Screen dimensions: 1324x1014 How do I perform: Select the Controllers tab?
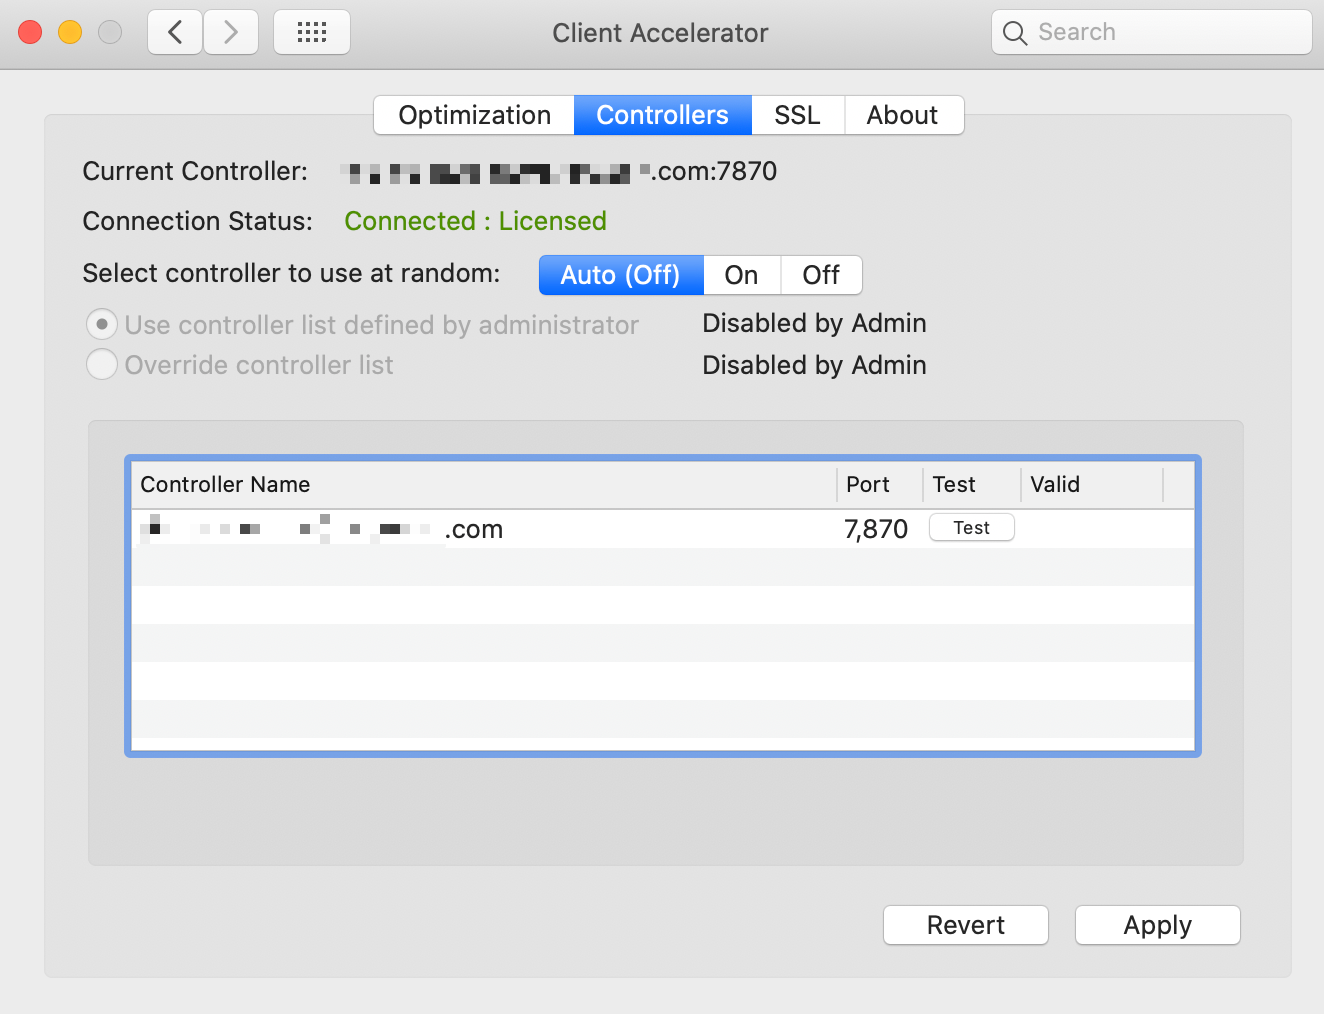pyautogui.click(x=663, y=115)
